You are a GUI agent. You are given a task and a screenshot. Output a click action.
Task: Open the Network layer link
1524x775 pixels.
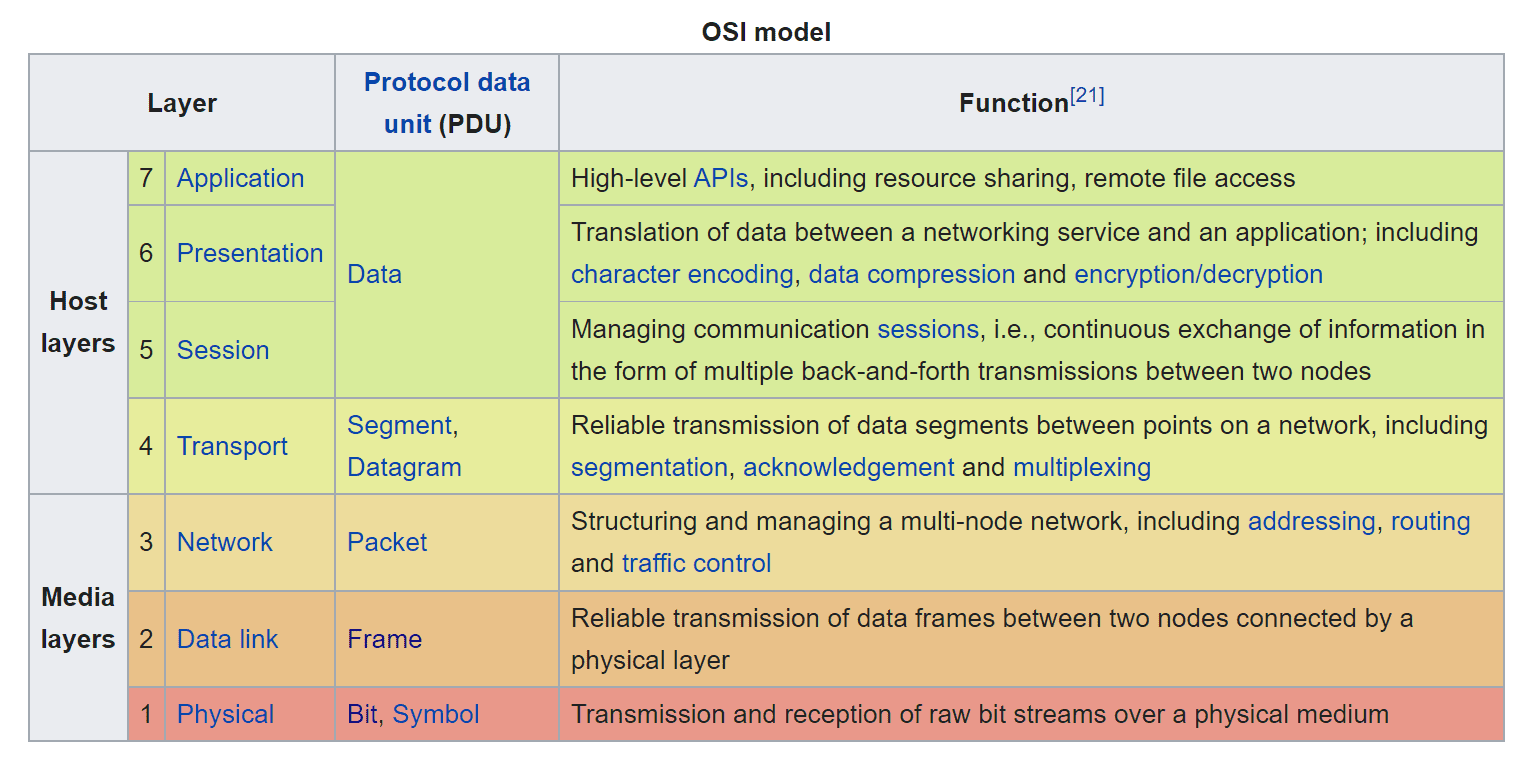(225, 542)
